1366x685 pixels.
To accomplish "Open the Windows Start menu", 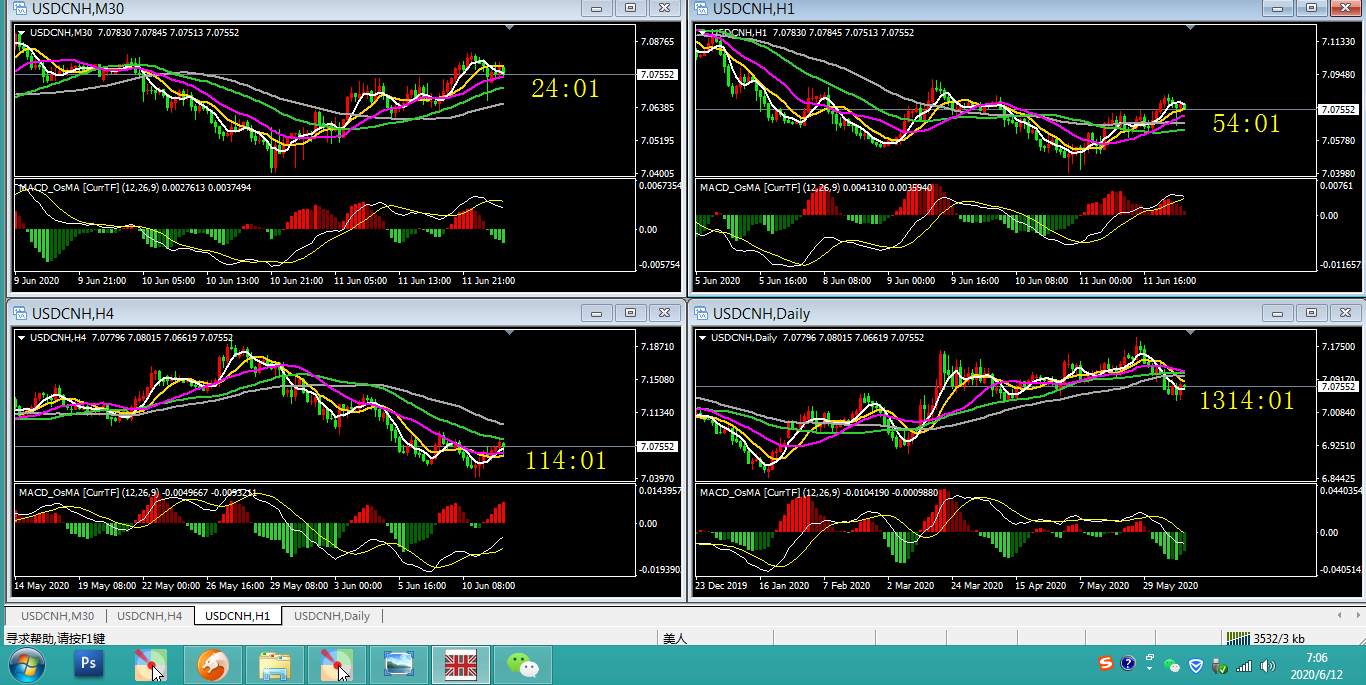I will tap(26, 665).
